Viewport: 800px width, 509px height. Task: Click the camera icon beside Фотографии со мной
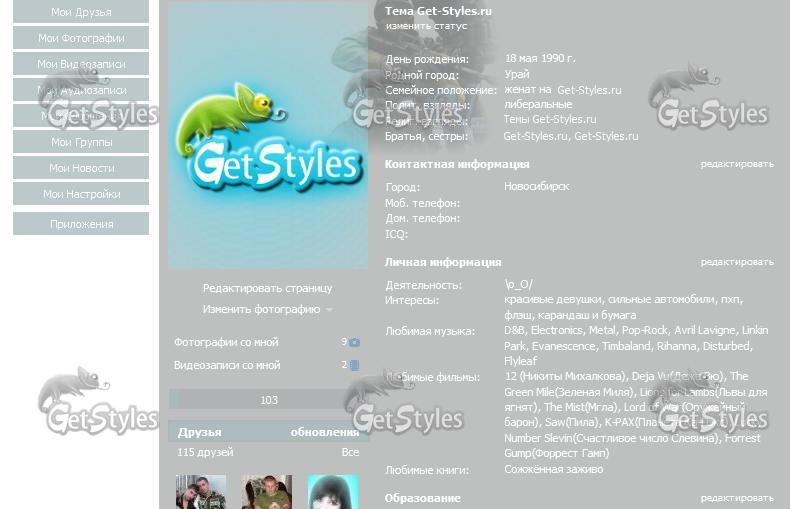tap(354, 342)
